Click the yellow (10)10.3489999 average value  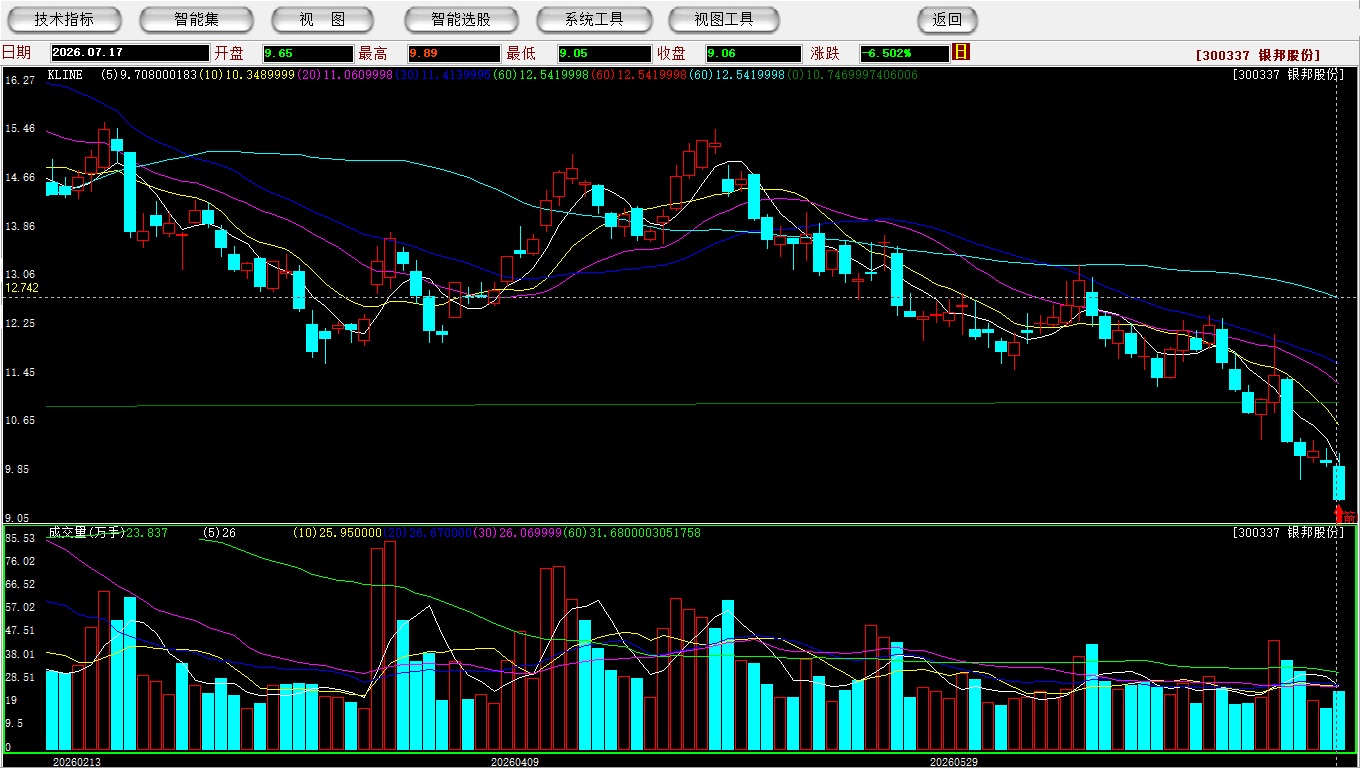click(x=247, y=75)
